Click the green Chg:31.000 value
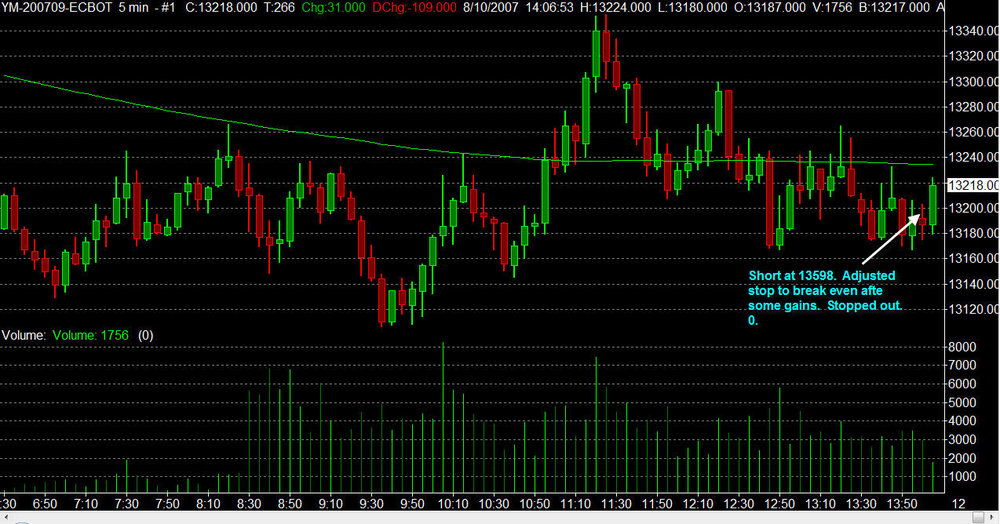 coord(333,8)
